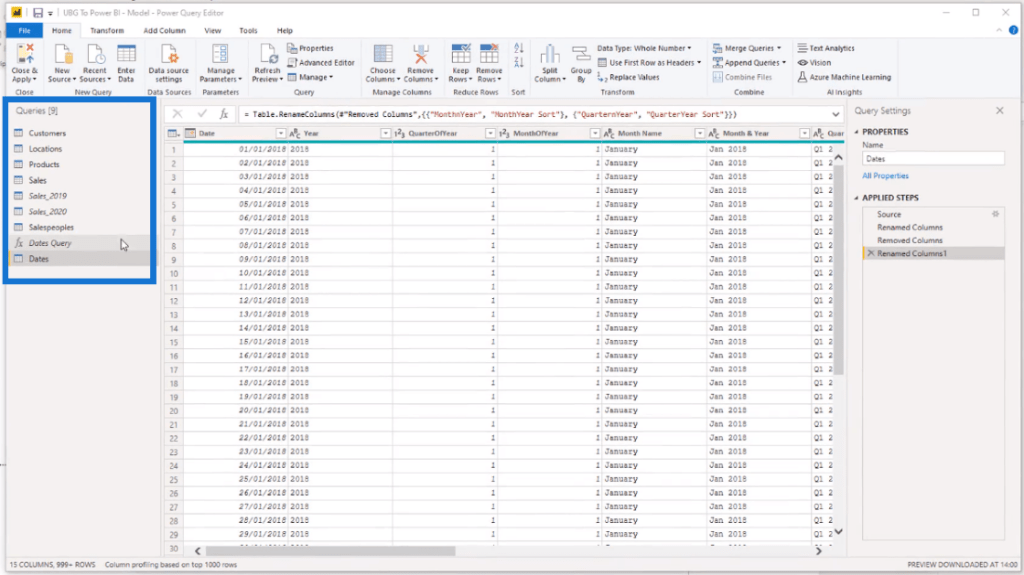Open the Manage query dropdown
Viewport: 1024px width, 575px height.
pyautogui.click(x=310, y=77)
